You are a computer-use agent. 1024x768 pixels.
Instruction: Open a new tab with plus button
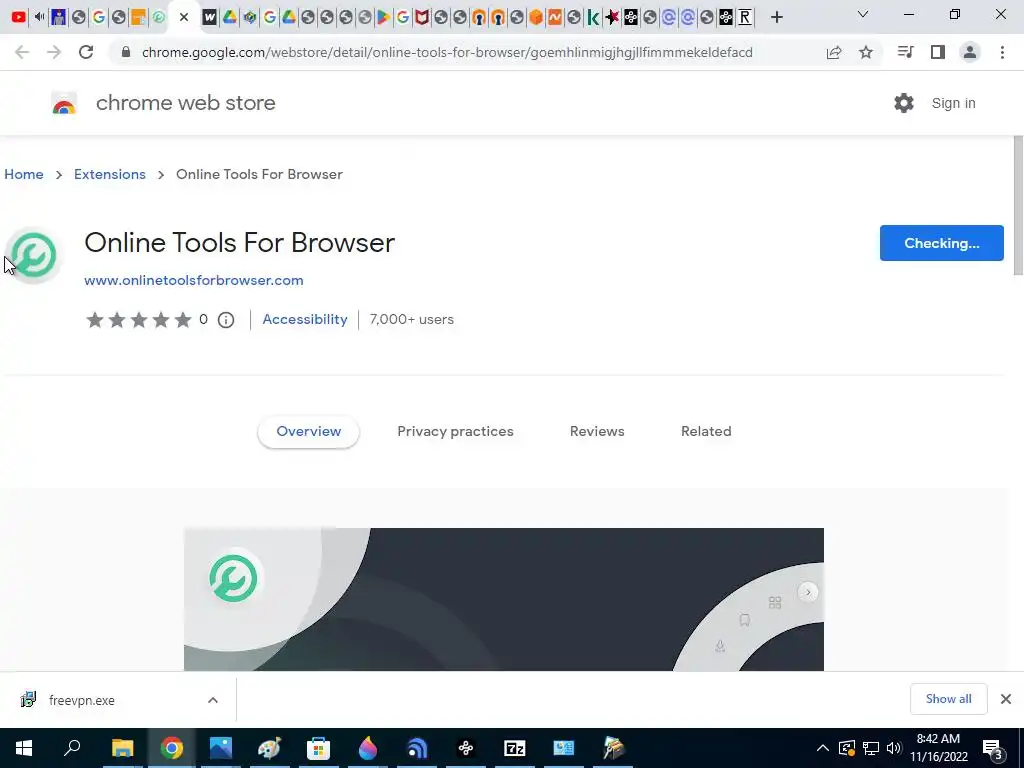(776, 17)
